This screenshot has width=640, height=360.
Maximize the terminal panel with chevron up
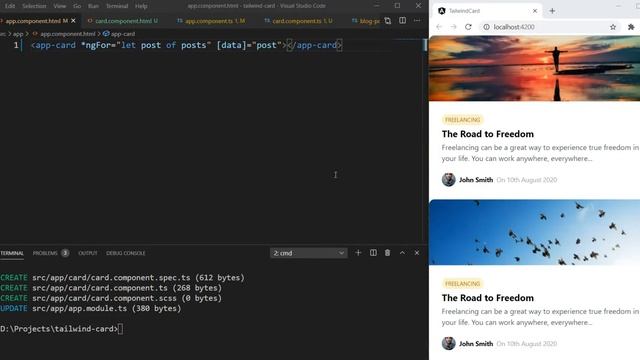pos(402,253)
